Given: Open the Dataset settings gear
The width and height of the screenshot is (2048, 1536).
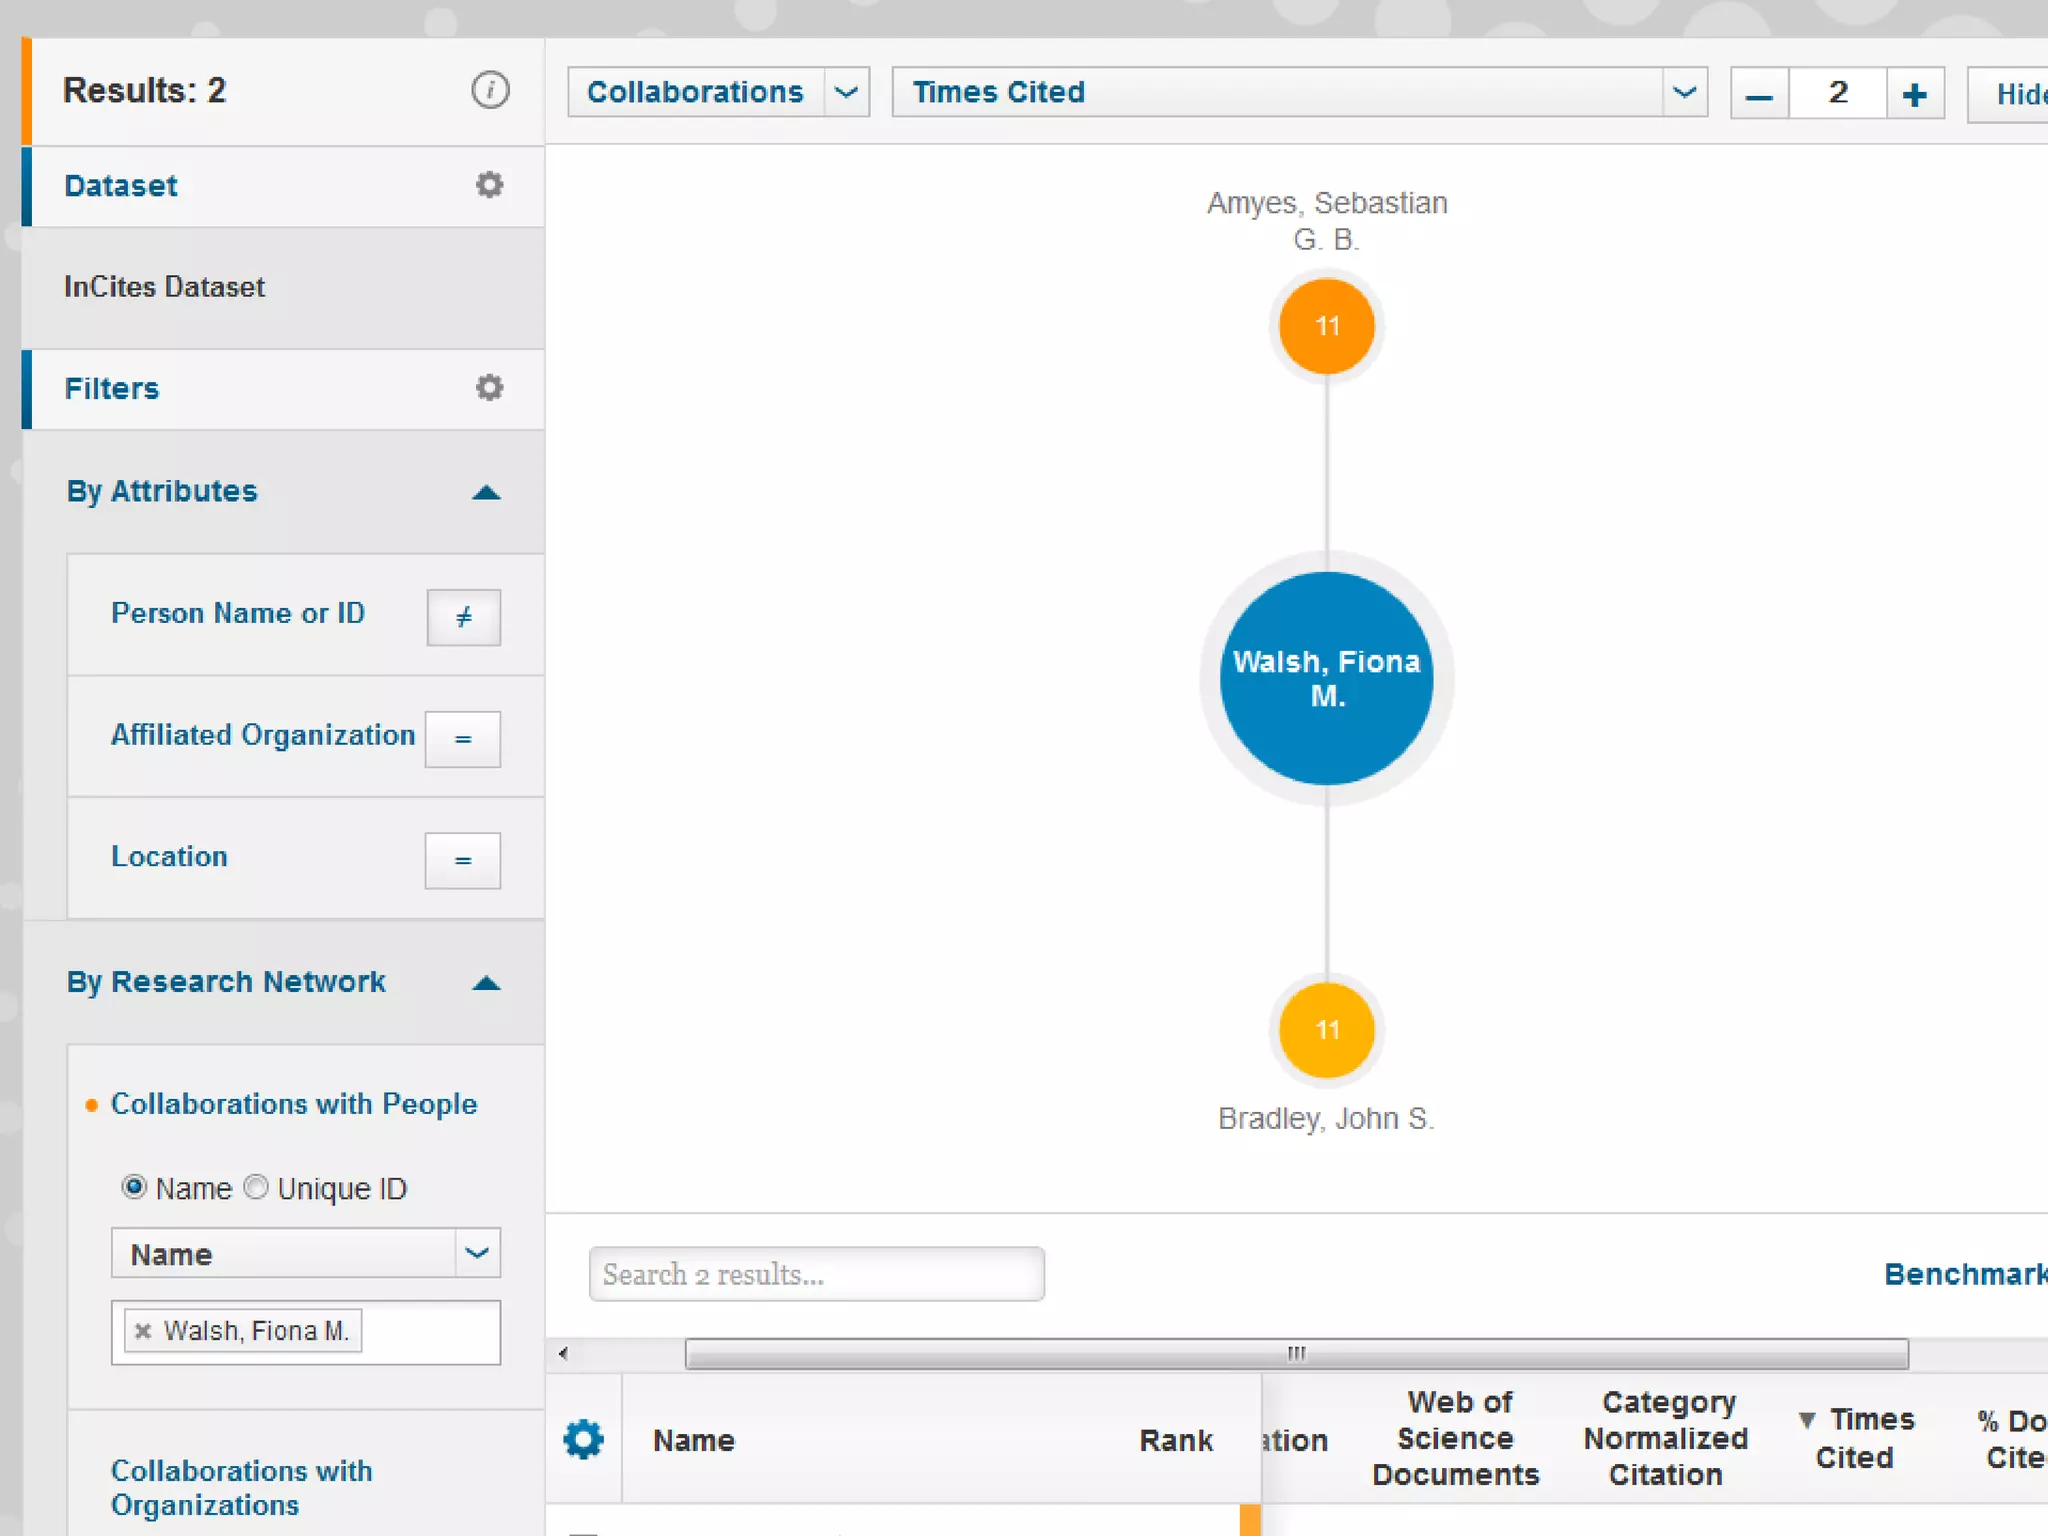Looking at the screenshot, I should click(489, 185).
